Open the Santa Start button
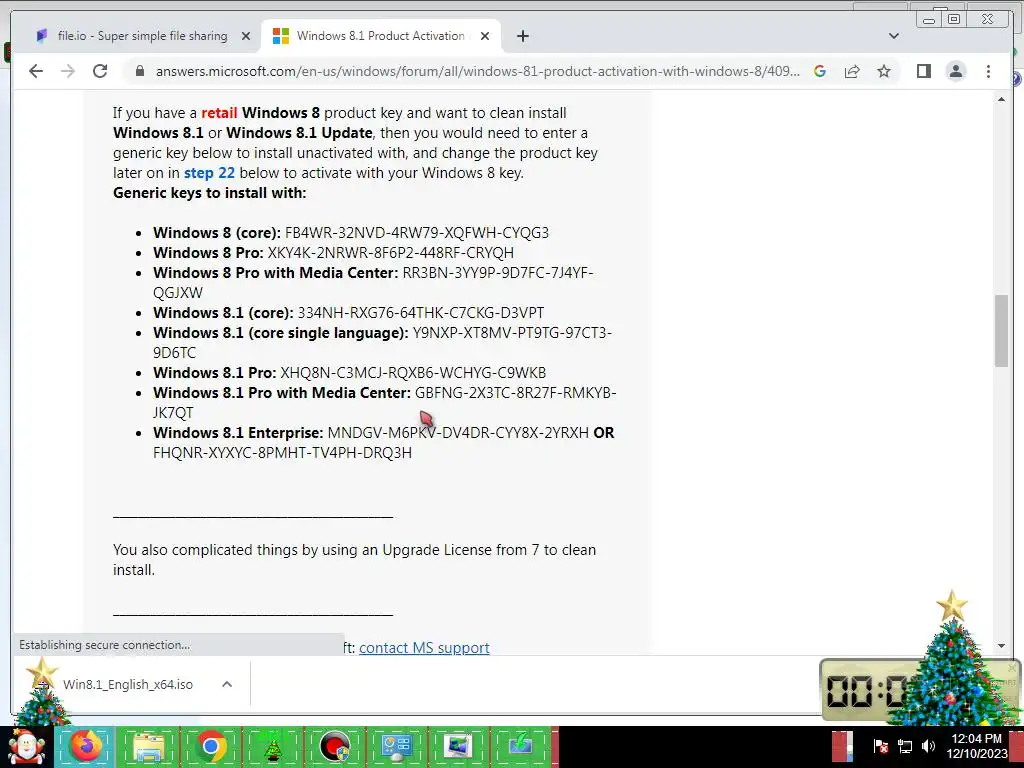 click(26, 746)
